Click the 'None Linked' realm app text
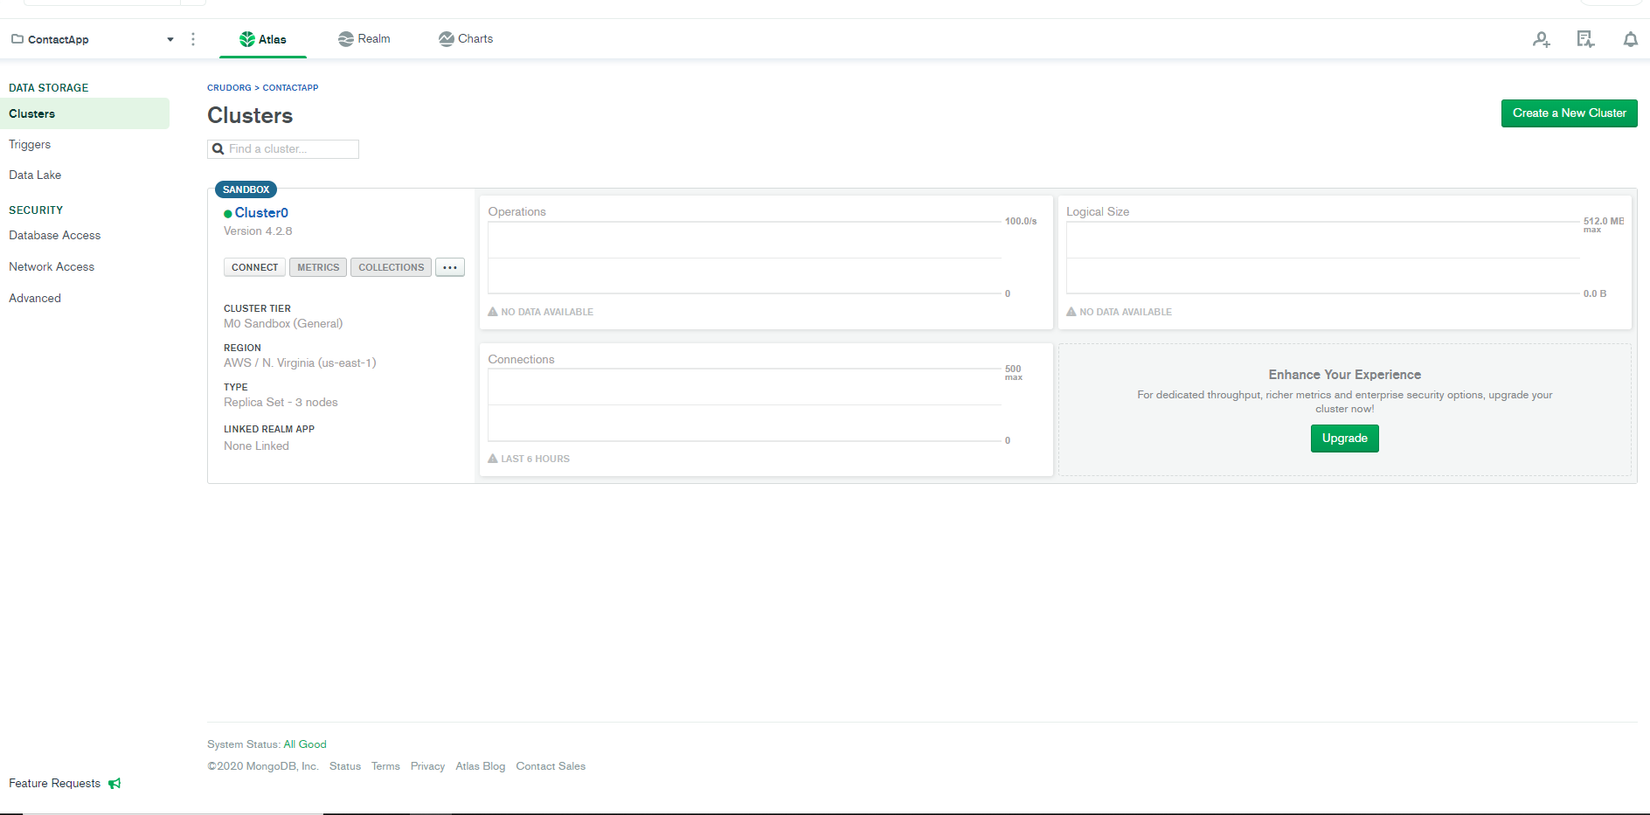This screenshot has height=815, width=1650. pos(256,446)
